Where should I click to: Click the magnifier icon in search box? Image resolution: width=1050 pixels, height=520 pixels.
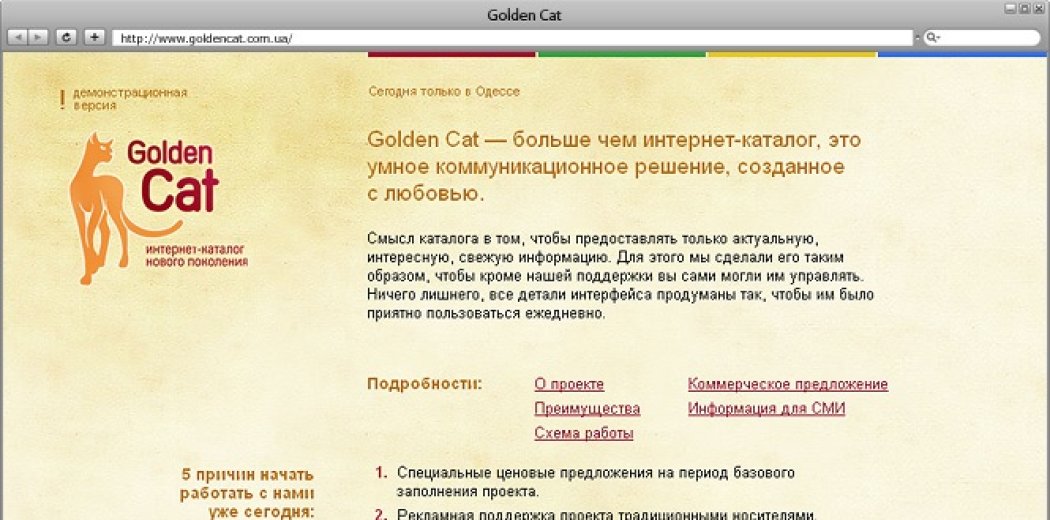click(x=931, y=38)
